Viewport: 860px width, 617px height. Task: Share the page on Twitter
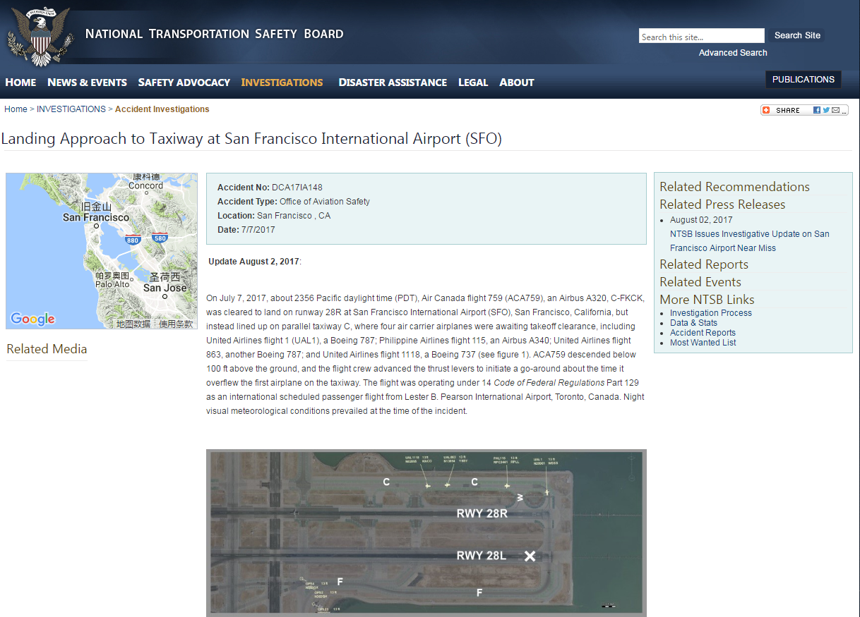pyautogui.click(x=826, y=110)
